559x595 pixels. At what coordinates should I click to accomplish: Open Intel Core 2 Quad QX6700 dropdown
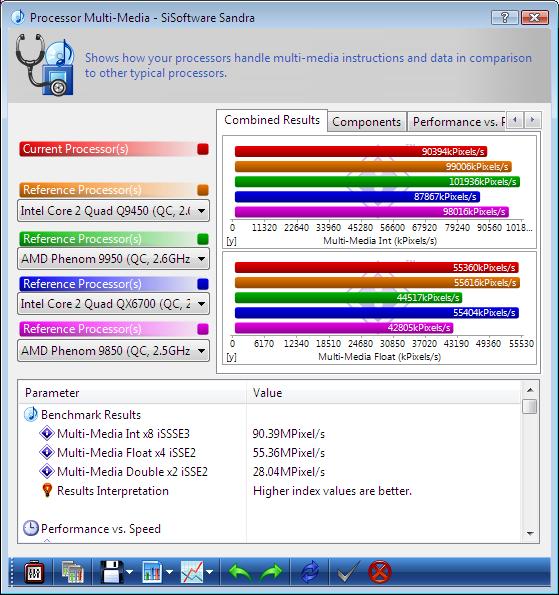tap(113, 304)
